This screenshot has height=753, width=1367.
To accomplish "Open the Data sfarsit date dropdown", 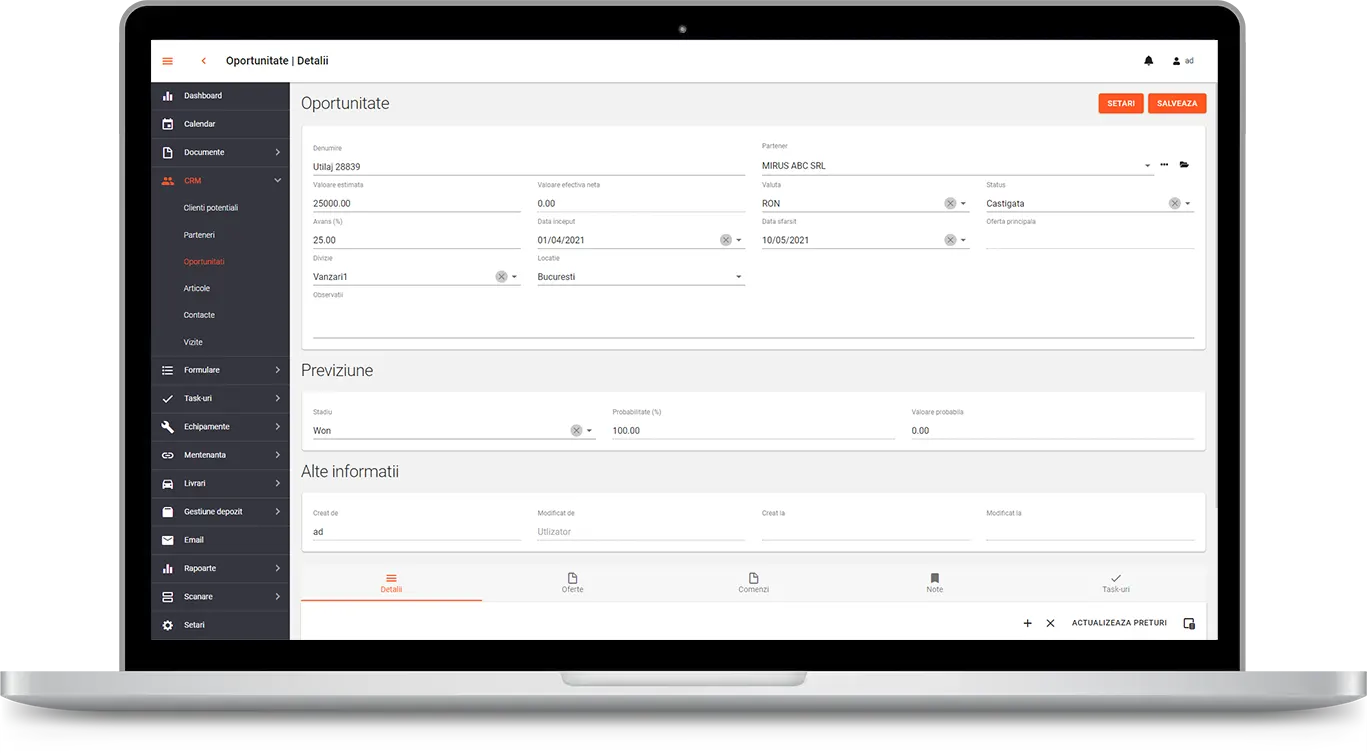I will [x=963, y=240].
